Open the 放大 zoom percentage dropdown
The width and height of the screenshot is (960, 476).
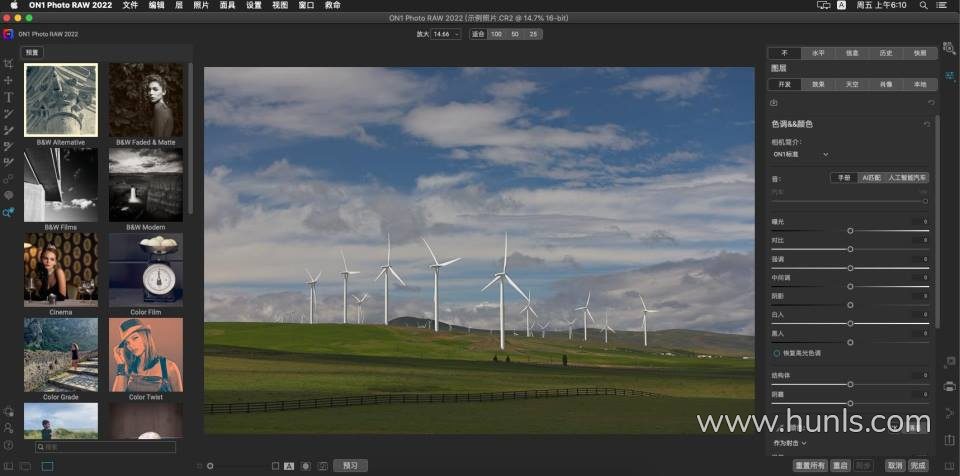[x=446, y=34]
